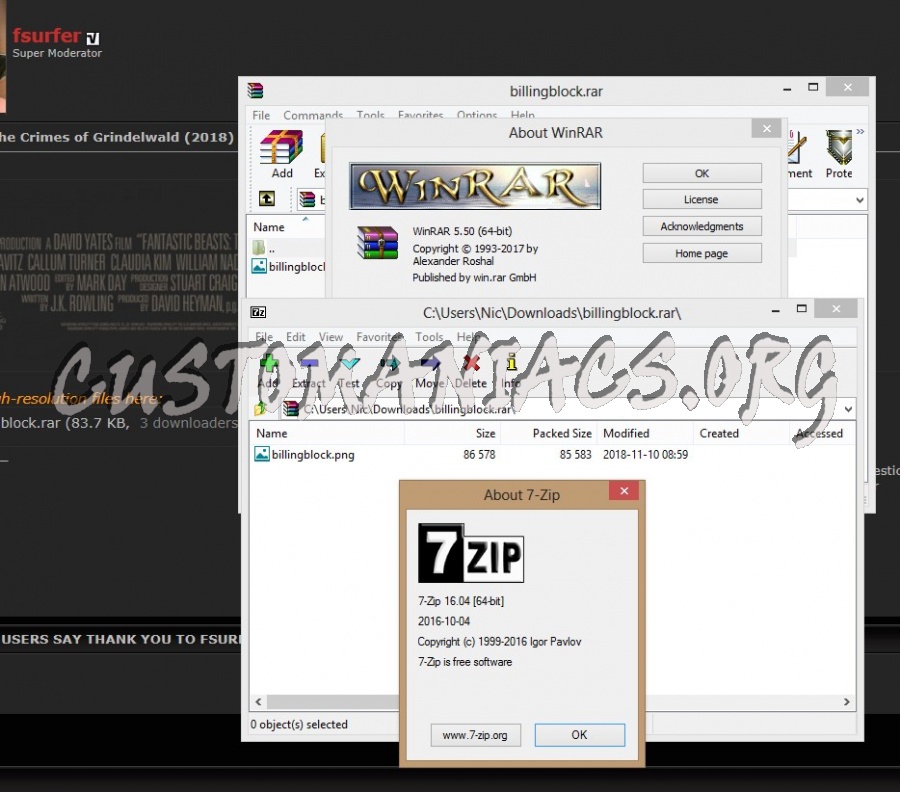Screen dimensions: 900x792
Task: Sort by Size column in 7-Zip
Action: coord(452,433)
